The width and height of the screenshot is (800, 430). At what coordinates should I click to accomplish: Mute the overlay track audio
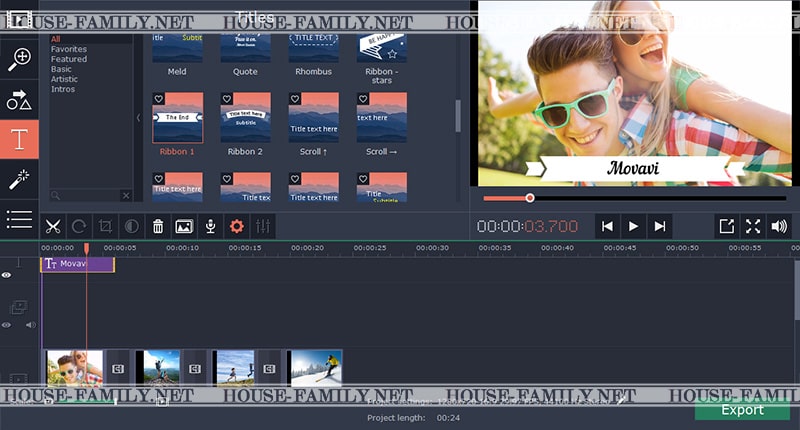(x=31, y=325)
